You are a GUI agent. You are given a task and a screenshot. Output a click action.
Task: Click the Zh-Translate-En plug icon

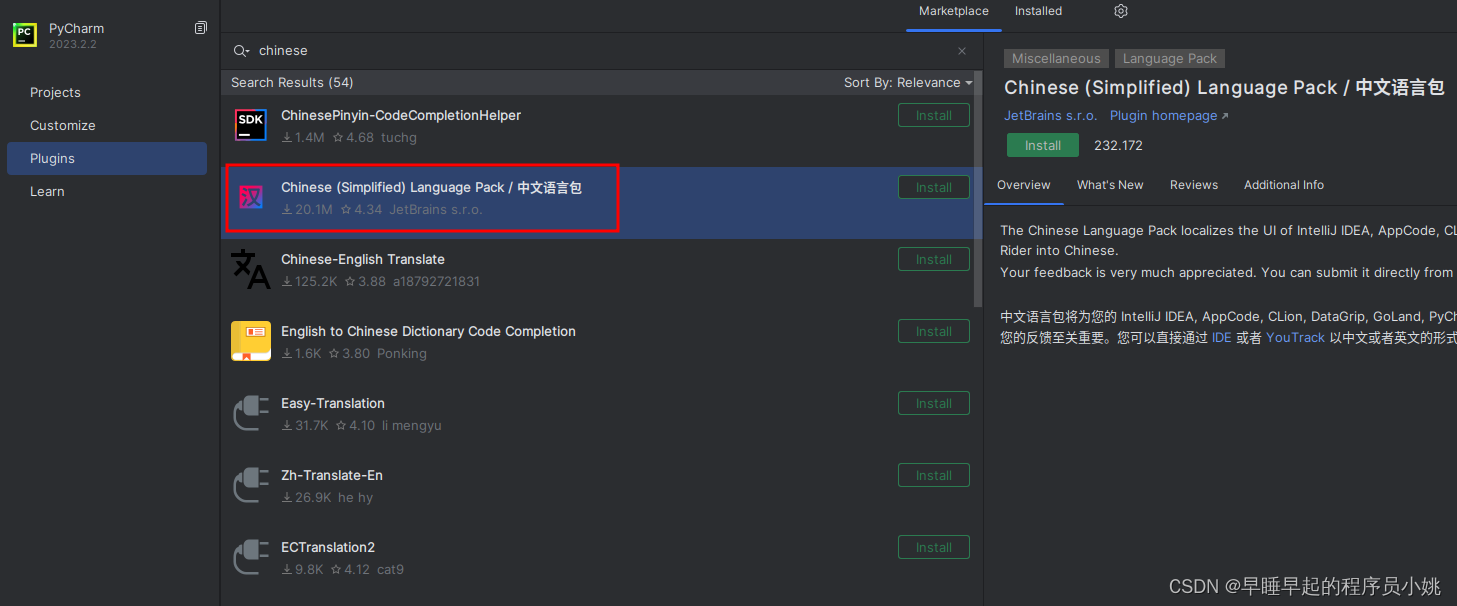[251, 485]
